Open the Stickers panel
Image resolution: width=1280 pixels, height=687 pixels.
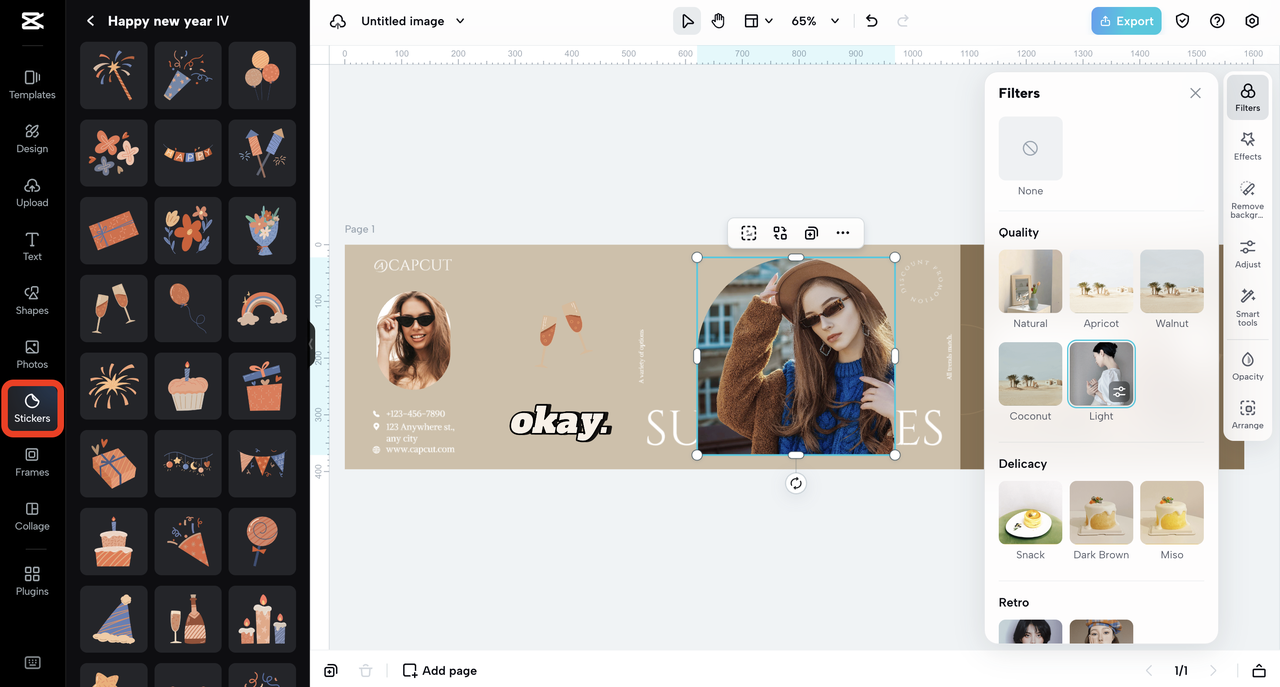[x=32, y=408]
